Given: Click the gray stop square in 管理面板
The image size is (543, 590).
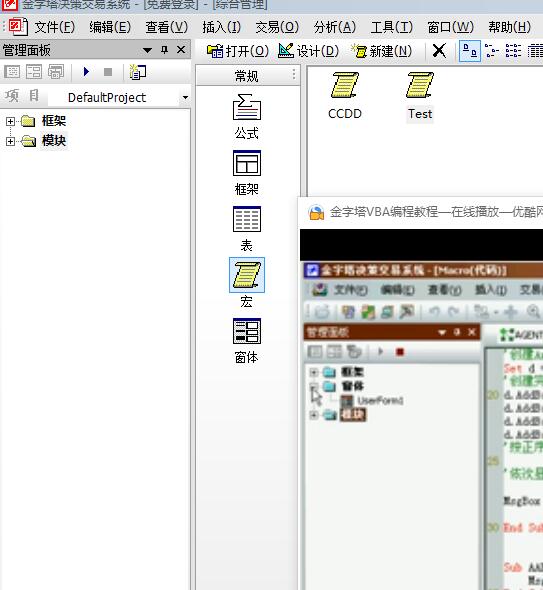Looking at the screenshot, I should [x=108, y=72].
